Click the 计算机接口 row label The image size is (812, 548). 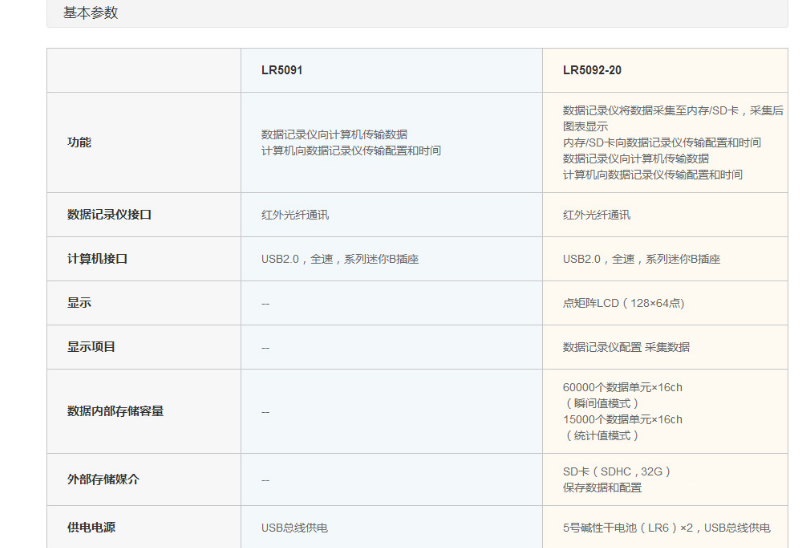pos(97,259)
